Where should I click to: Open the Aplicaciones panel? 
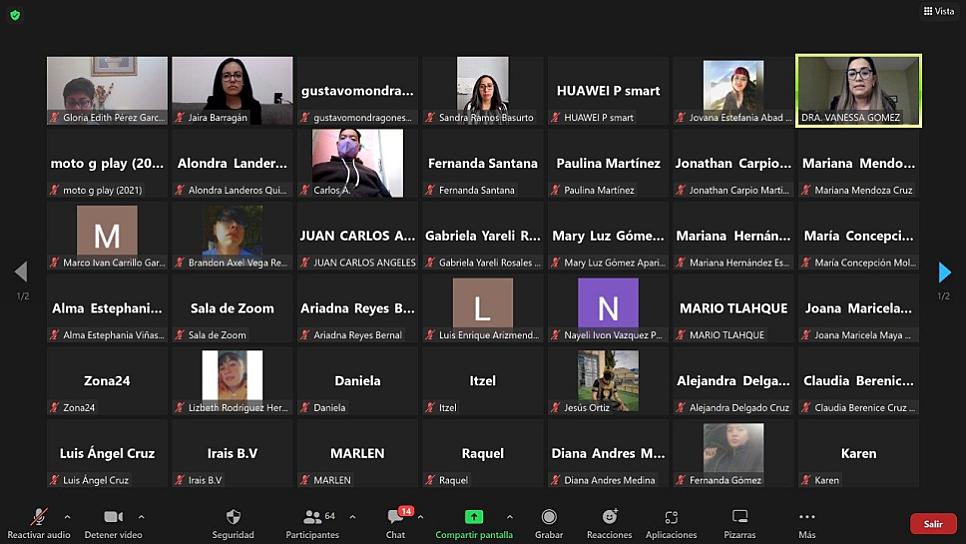tap(671, 517)
